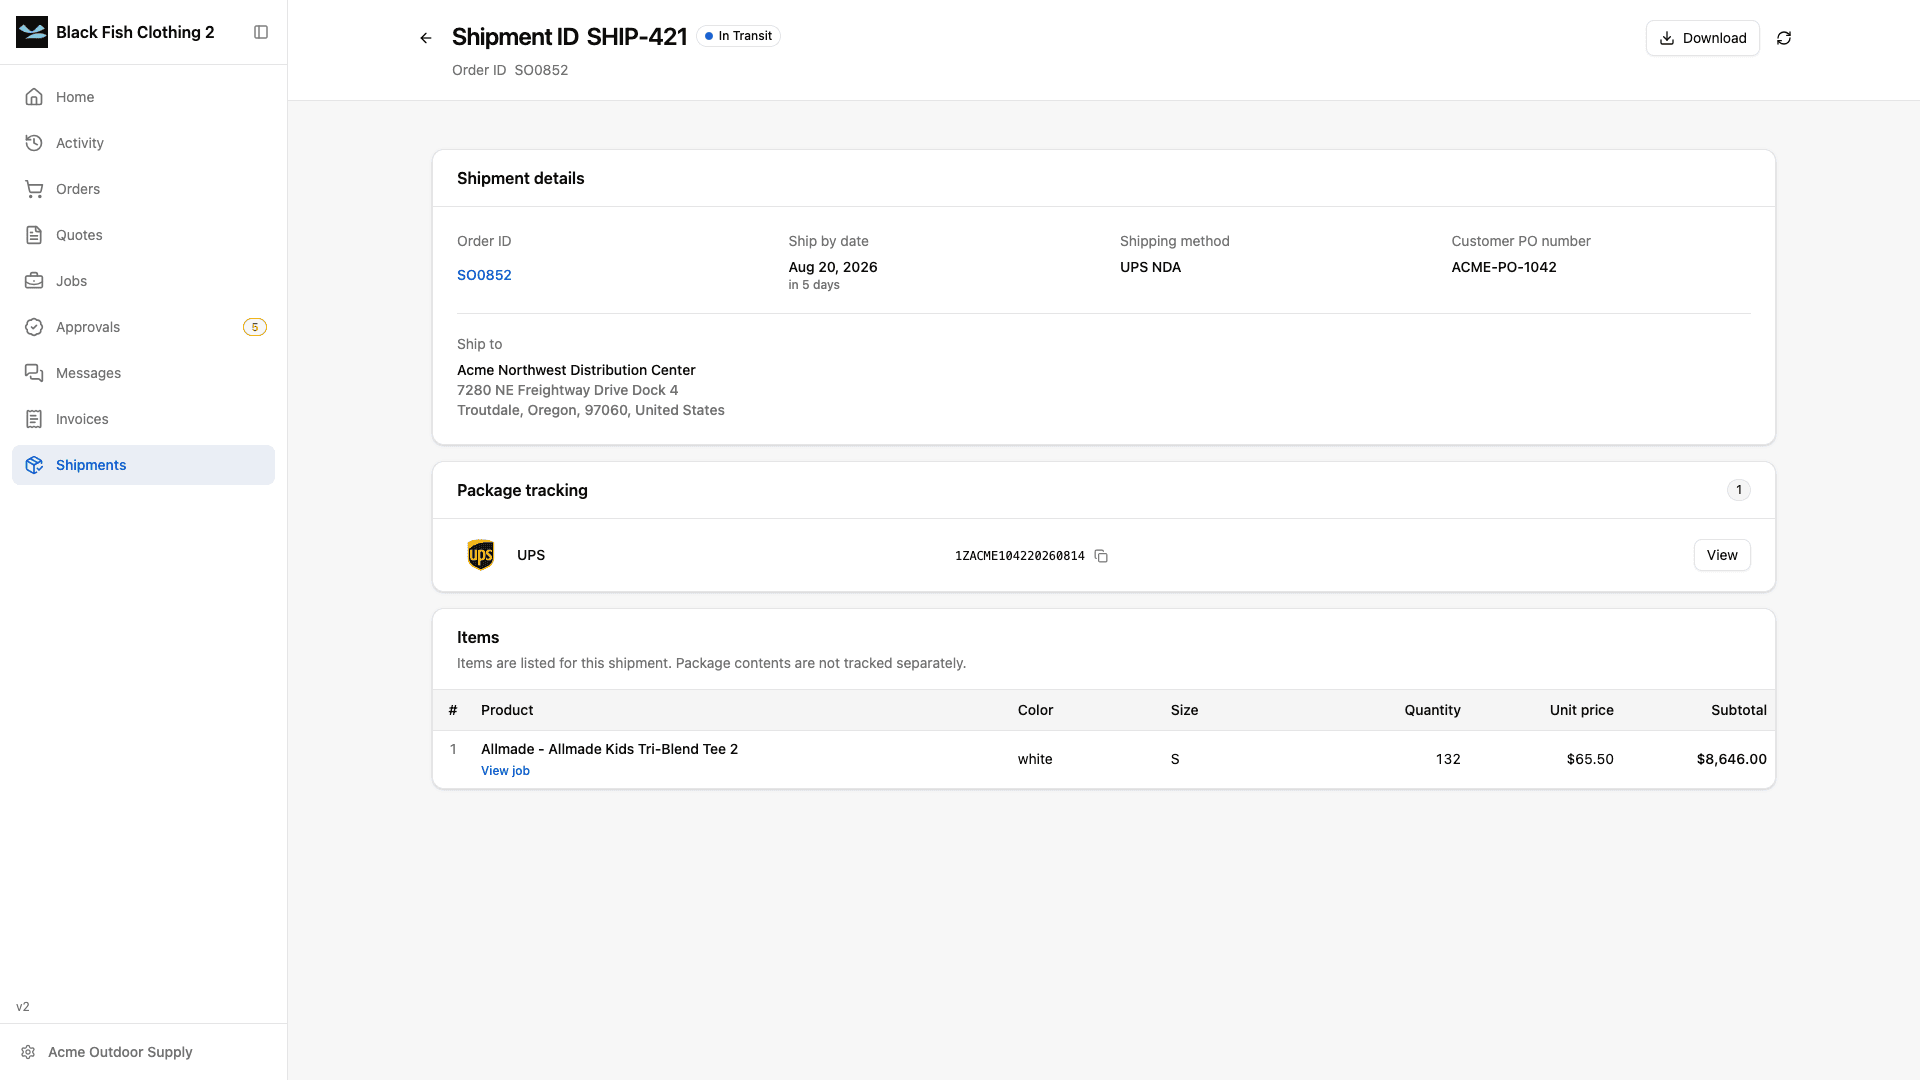
Task: Click the quantity value 132
Action: (1448, 759)
